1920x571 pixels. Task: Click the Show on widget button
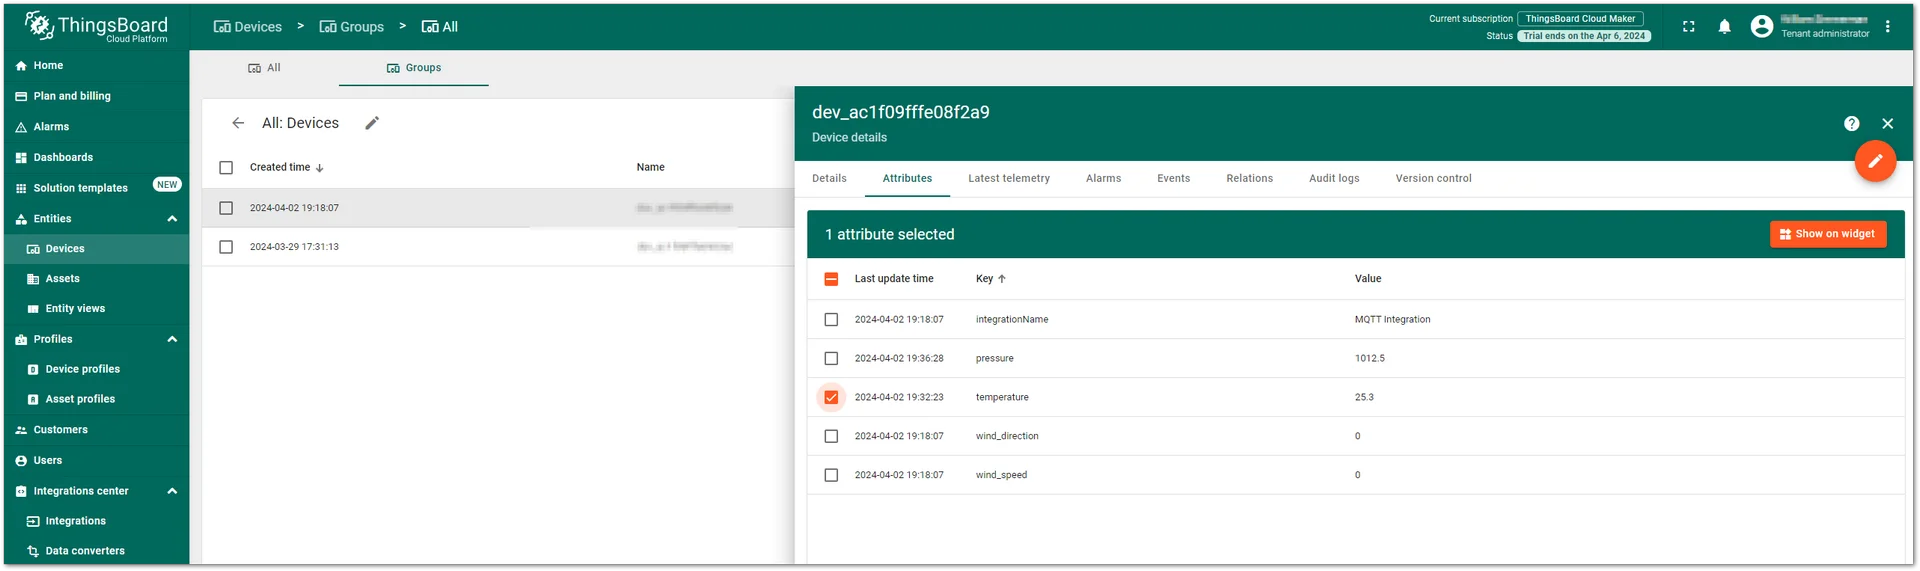1828,234
